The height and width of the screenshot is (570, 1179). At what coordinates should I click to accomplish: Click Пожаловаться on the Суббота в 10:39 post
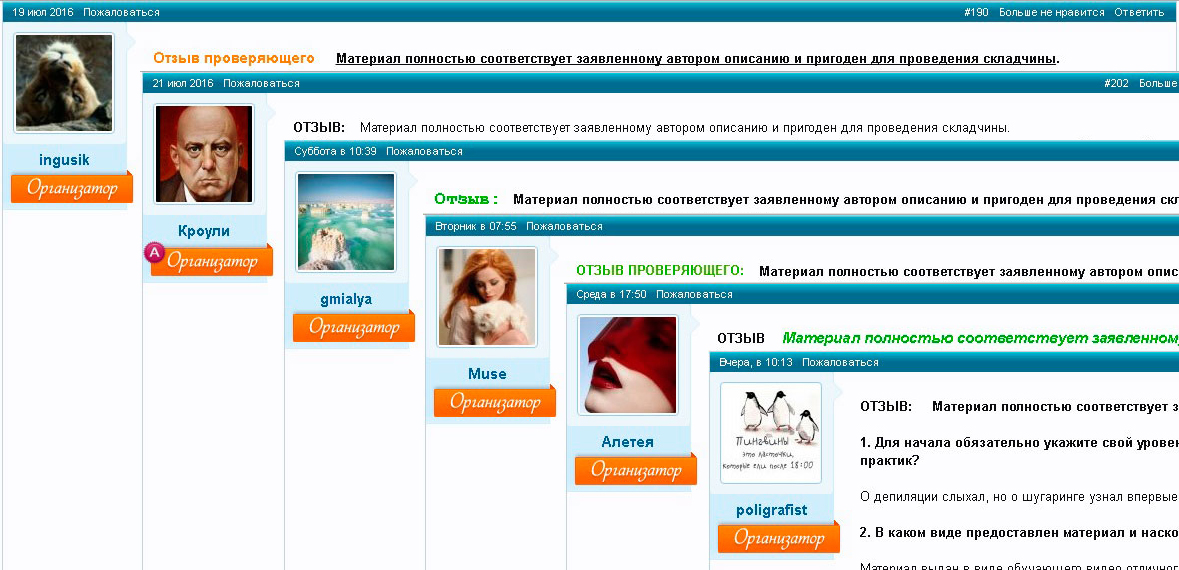pyautogui.click(x=424, y=151)
